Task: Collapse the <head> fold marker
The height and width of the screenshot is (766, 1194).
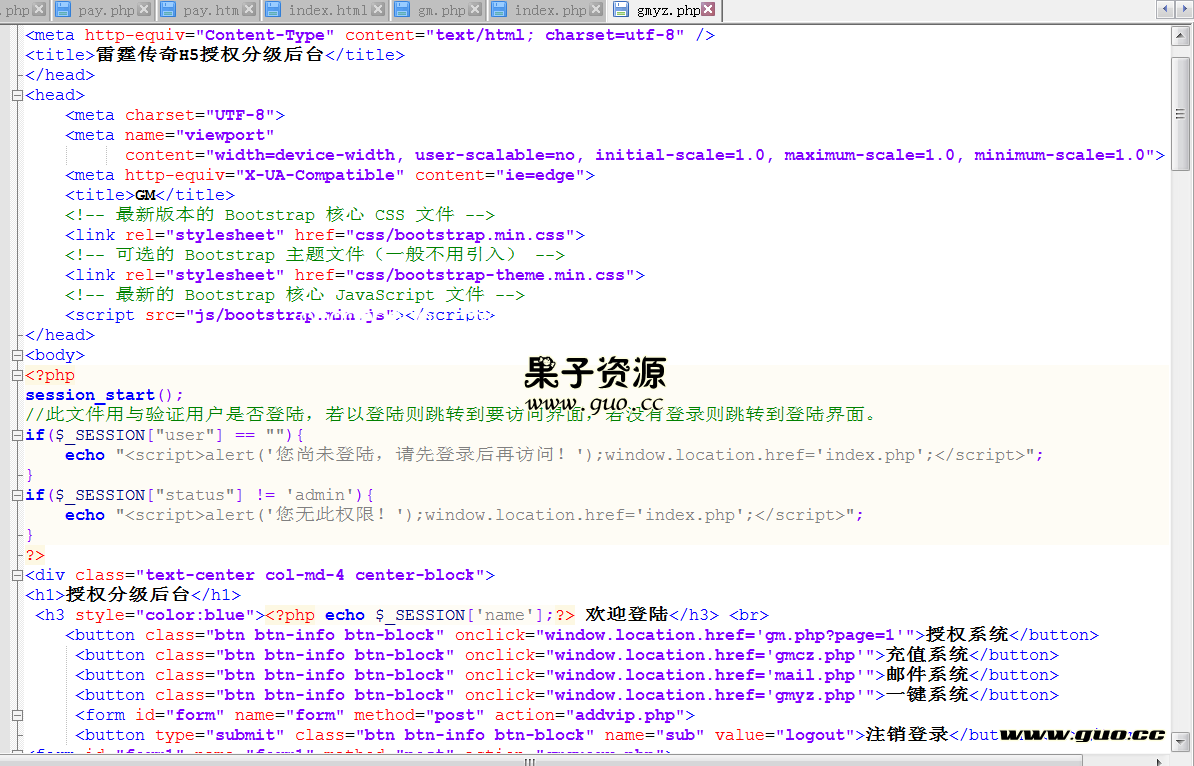Action: [16, 95]
